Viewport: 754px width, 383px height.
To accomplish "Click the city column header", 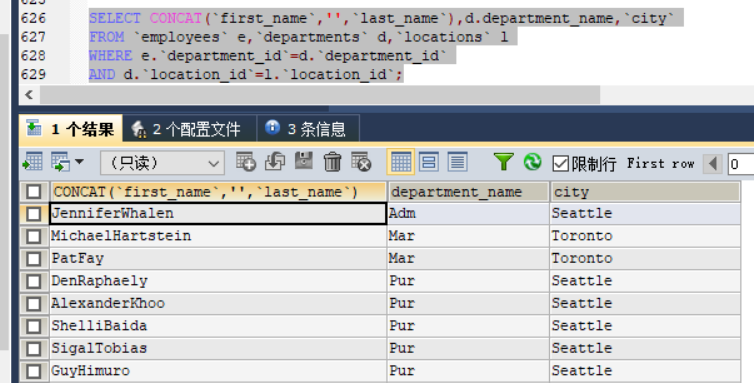I will 645,192.
